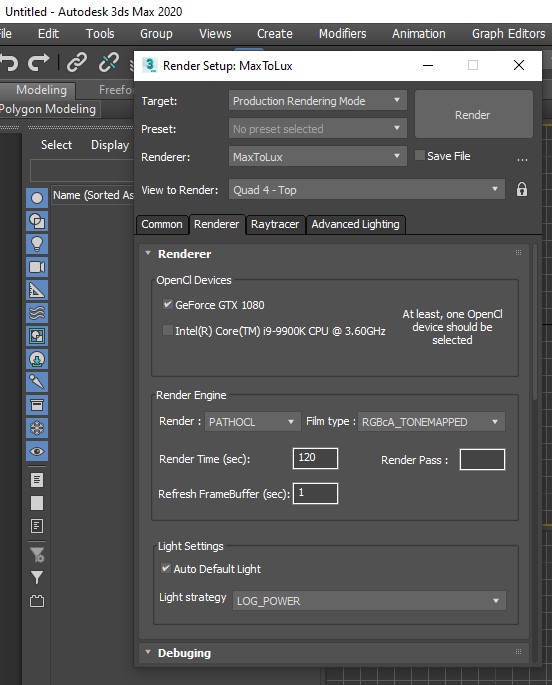The image size is (552, 685).
Task: Open Scene Explorer Display menu
Action: pyautogui.click(x=110, y=145)
